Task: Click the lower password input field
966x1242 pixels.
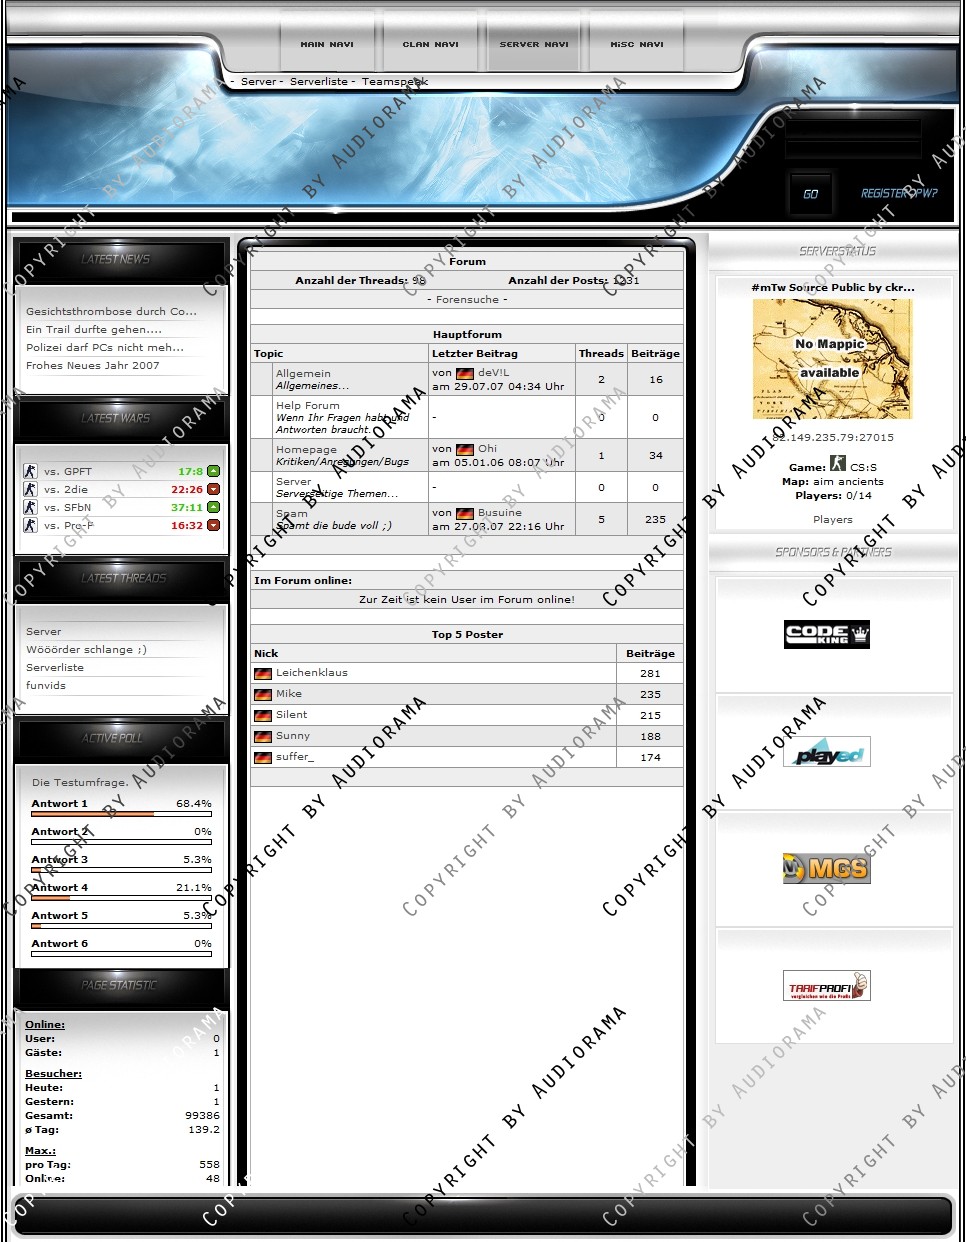Action: [x=853, y=149]
